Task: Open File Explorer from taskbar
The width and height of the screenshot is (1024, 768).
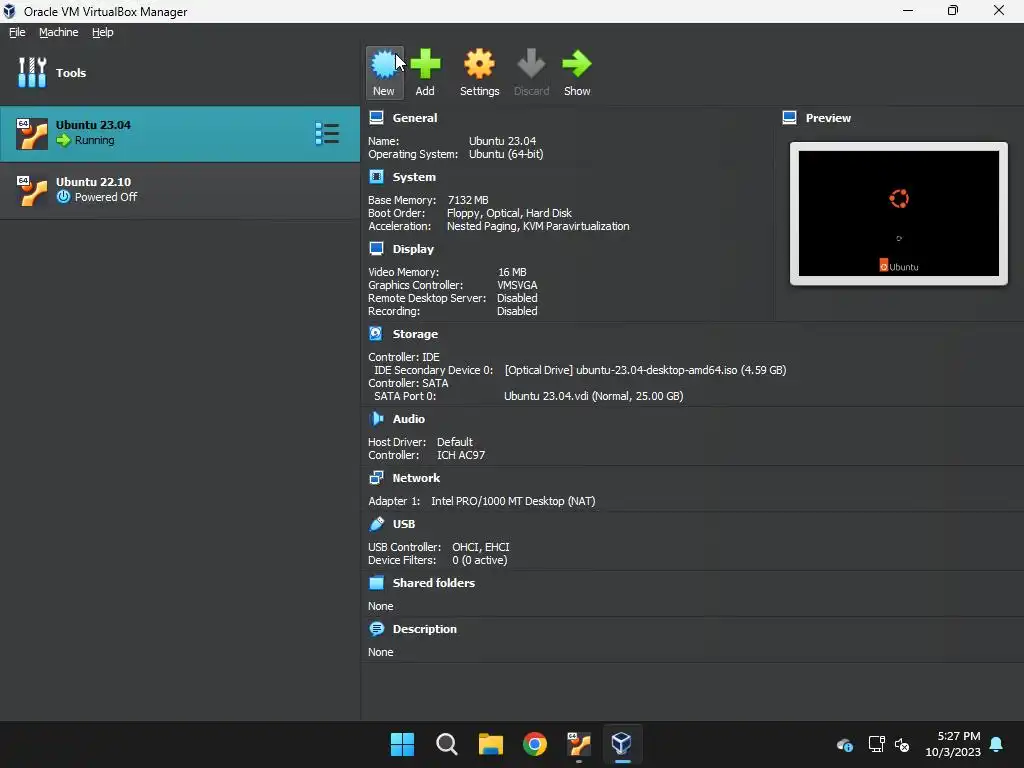Action: pos(490,744)
